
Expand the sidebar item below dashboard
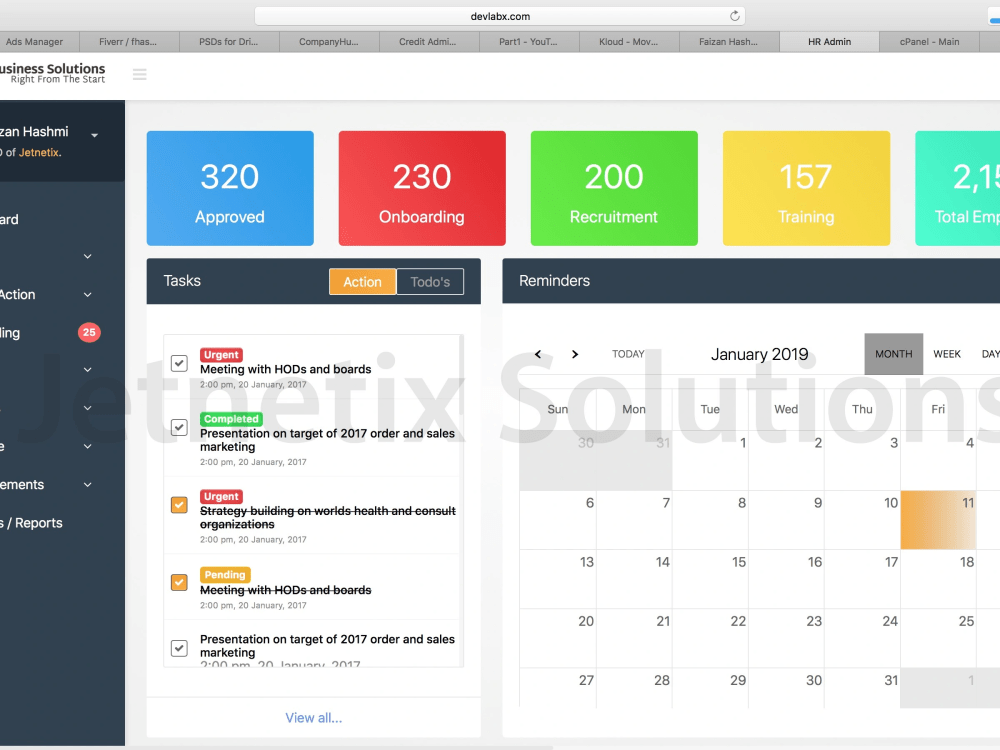(87, 256)
